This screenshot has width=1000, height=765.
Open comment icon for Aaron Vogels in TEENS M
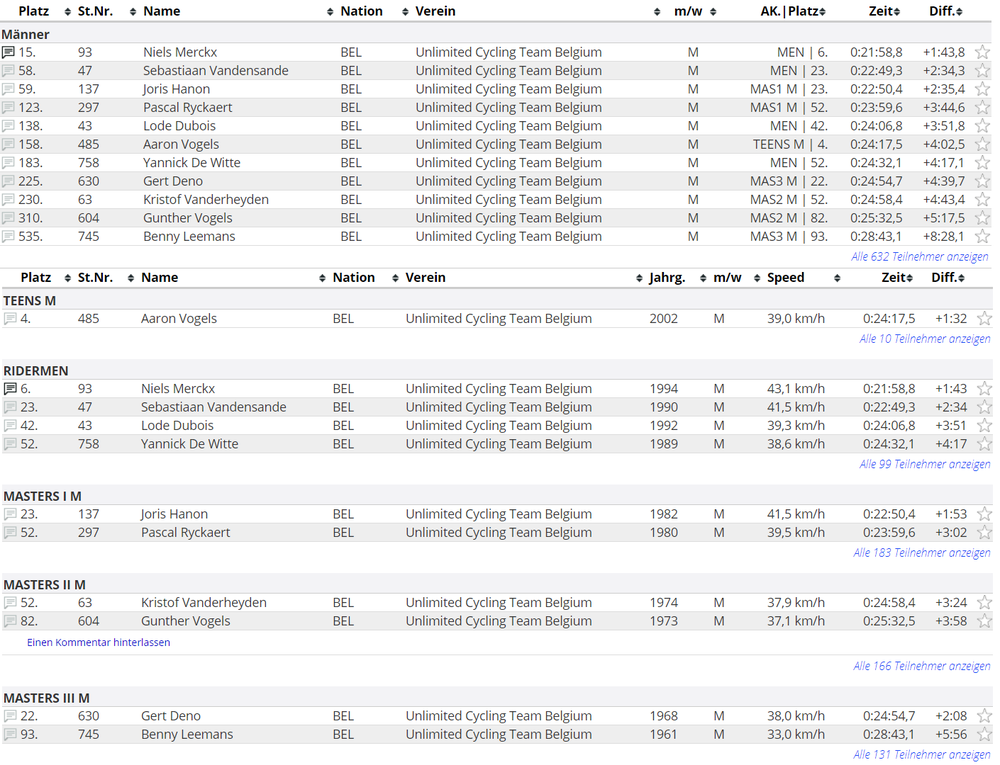coord(10,319)
